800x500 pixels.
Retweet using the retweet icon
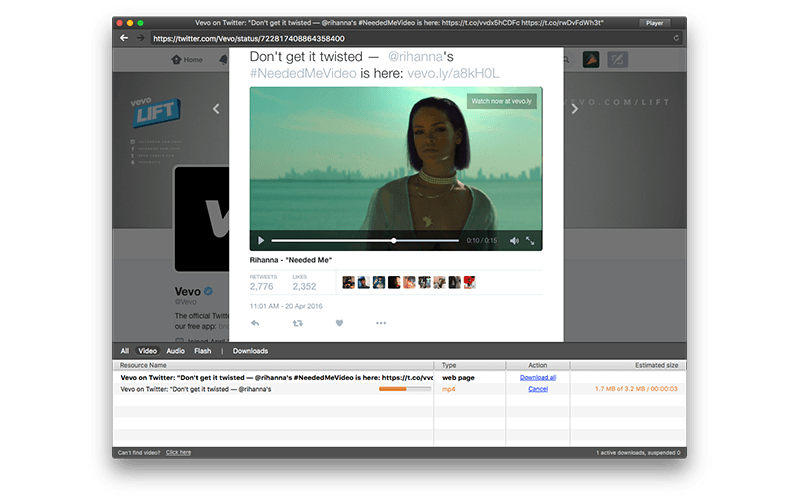point(297,323)
